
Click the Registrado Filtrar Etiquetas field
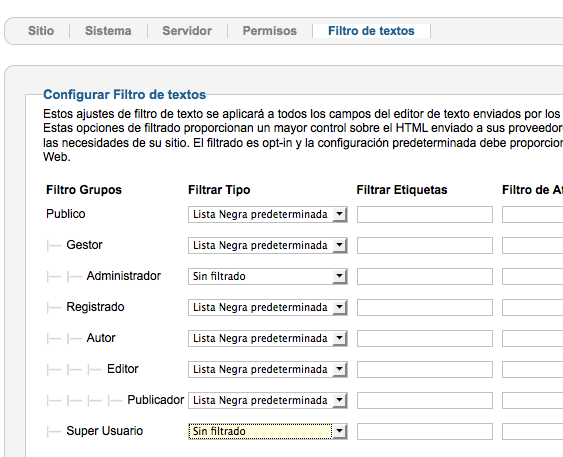425,307
